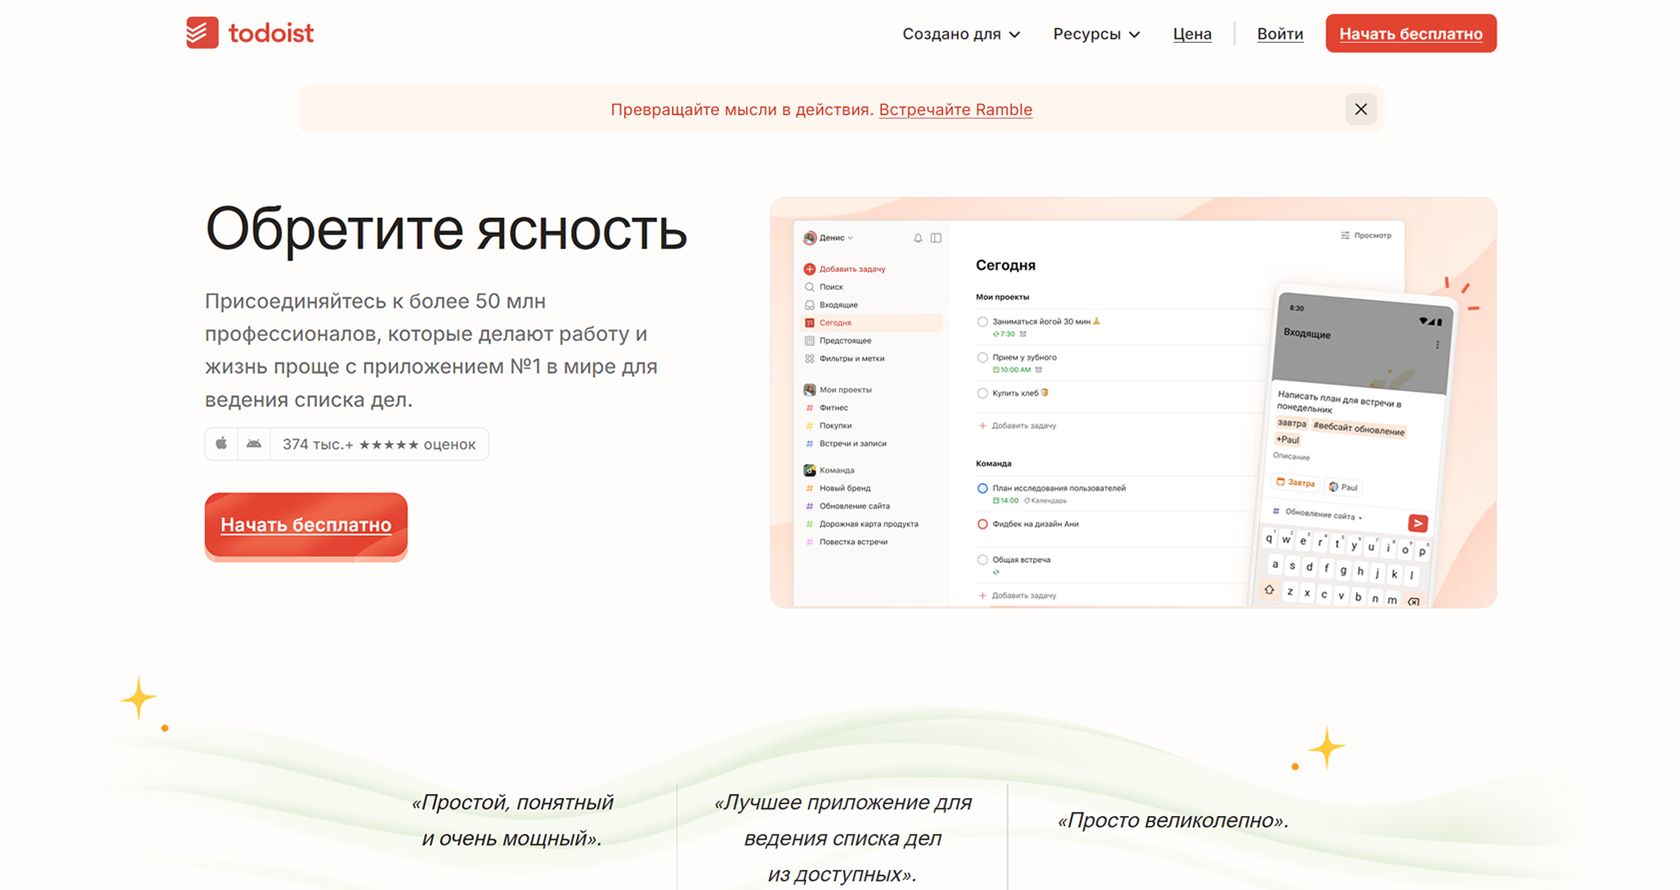1680x890 pixels.
Task: Check off Заниматься йогой 30 мин task
Action: 982,322
